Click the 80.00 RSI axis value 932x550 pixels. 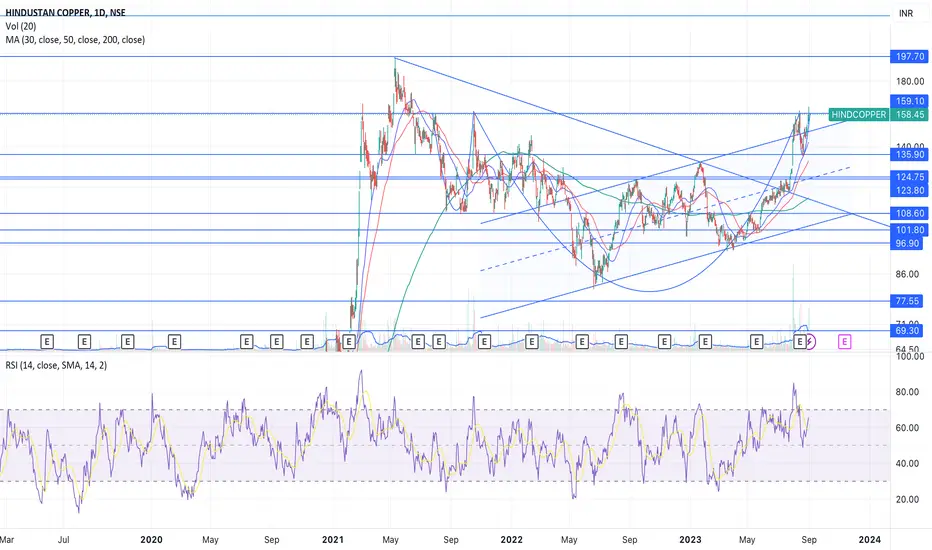pos(908,392)
